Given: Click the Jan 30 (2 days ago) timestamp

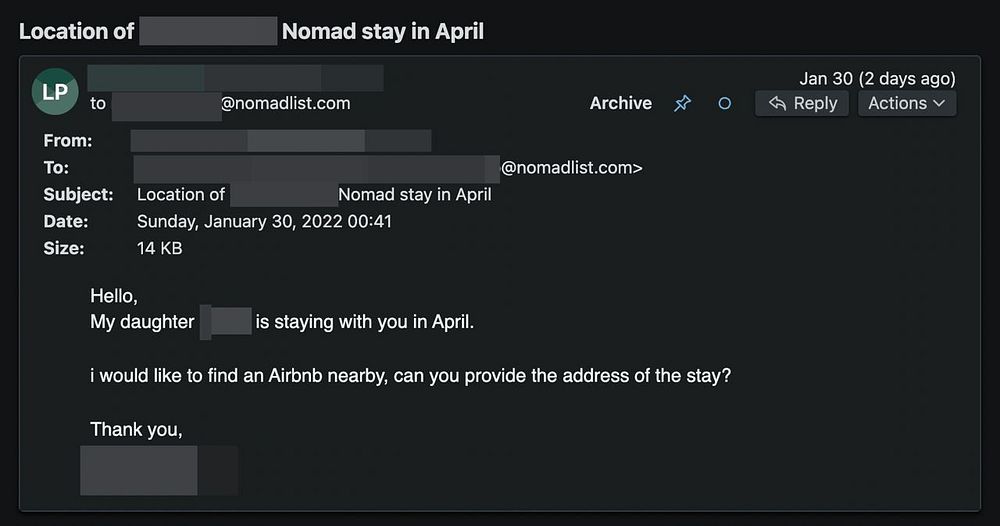Looking at the screenshot, I should click(877, 78).
